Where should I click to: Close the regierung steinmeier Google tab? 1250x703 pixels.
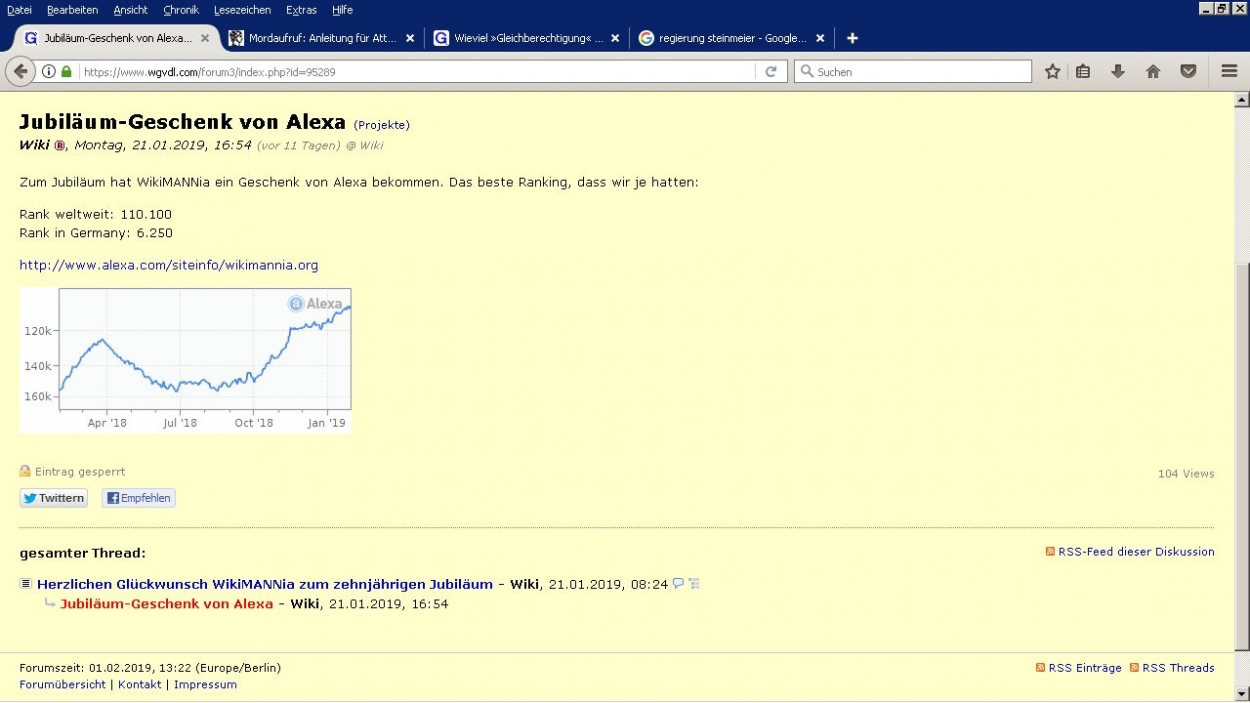[820, 38]
